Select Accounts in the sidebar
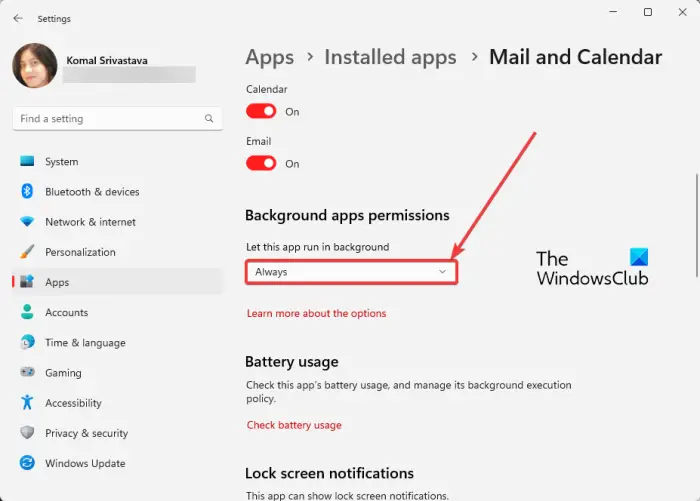The height and width of the screenshot is (501, 700). point(117,312)
